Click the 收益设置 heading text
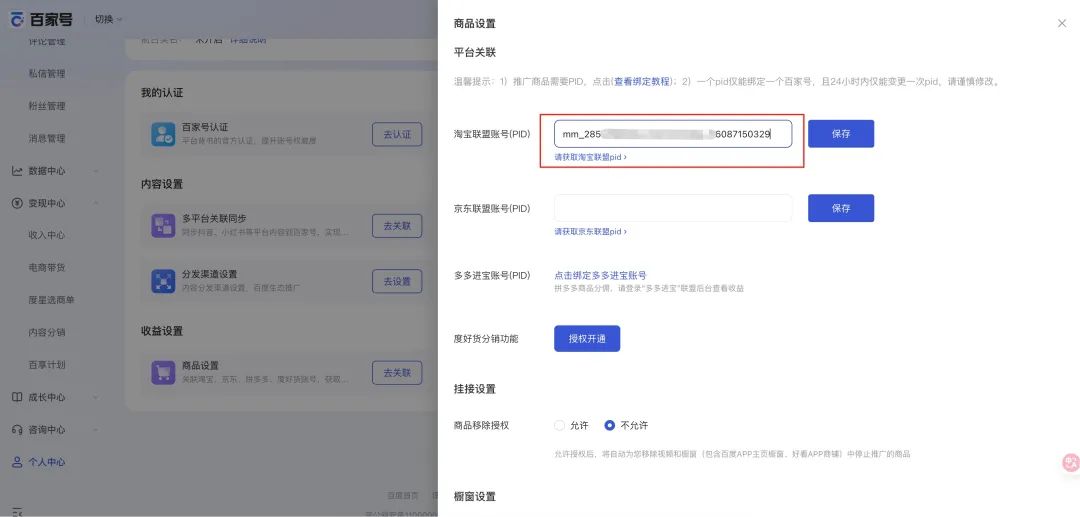The image size is (1080, 517). [x=162, y=331]
